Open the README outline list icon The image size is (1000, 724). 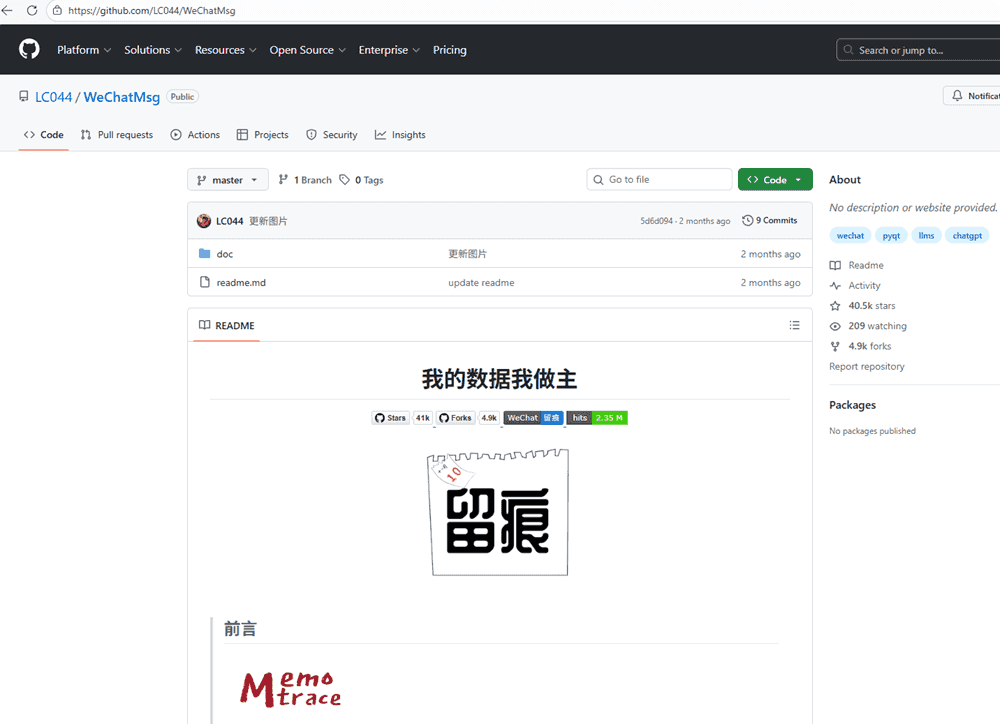[x=794, y=325]
